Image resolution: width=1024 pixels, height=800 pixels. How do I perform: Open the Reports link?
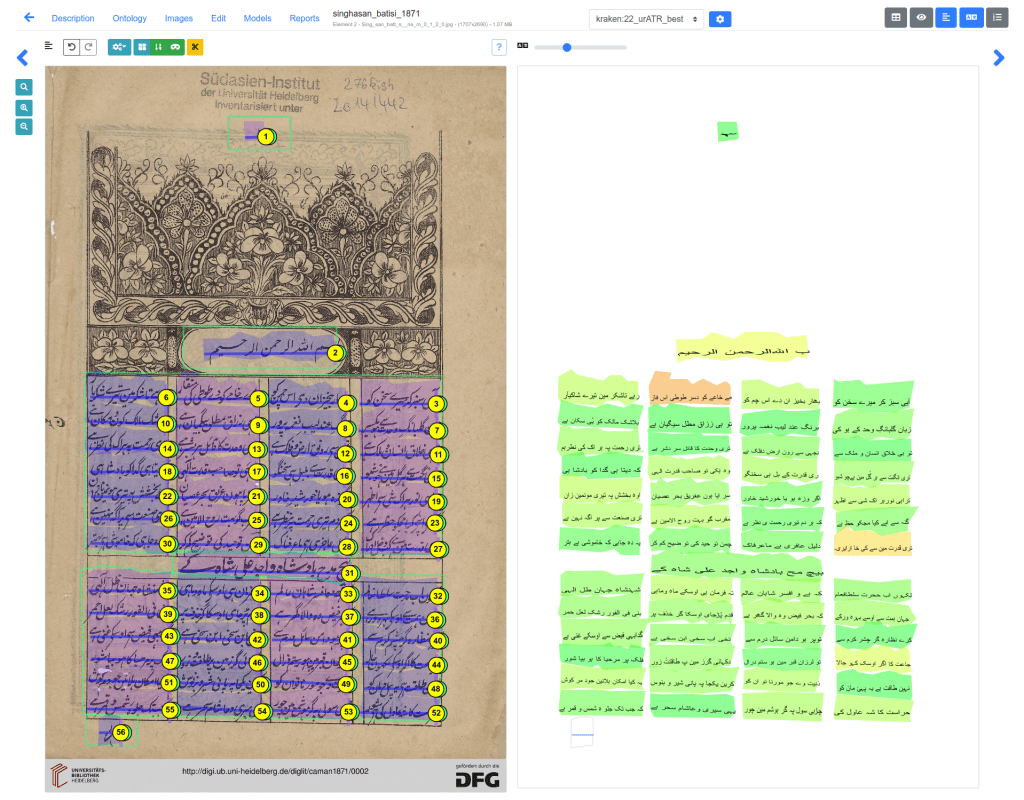click(x=304, y=19)
